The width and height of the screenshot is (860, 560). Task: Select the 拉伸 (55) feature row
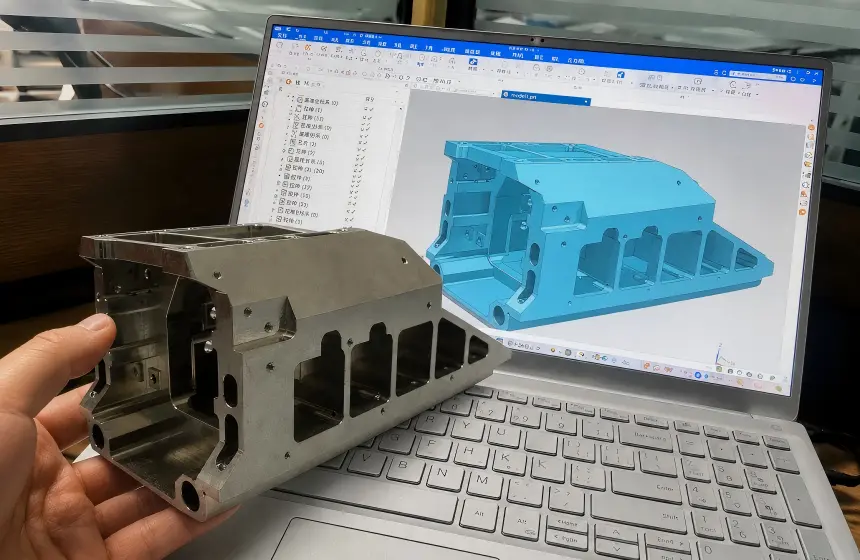click(x=296, y=194)
